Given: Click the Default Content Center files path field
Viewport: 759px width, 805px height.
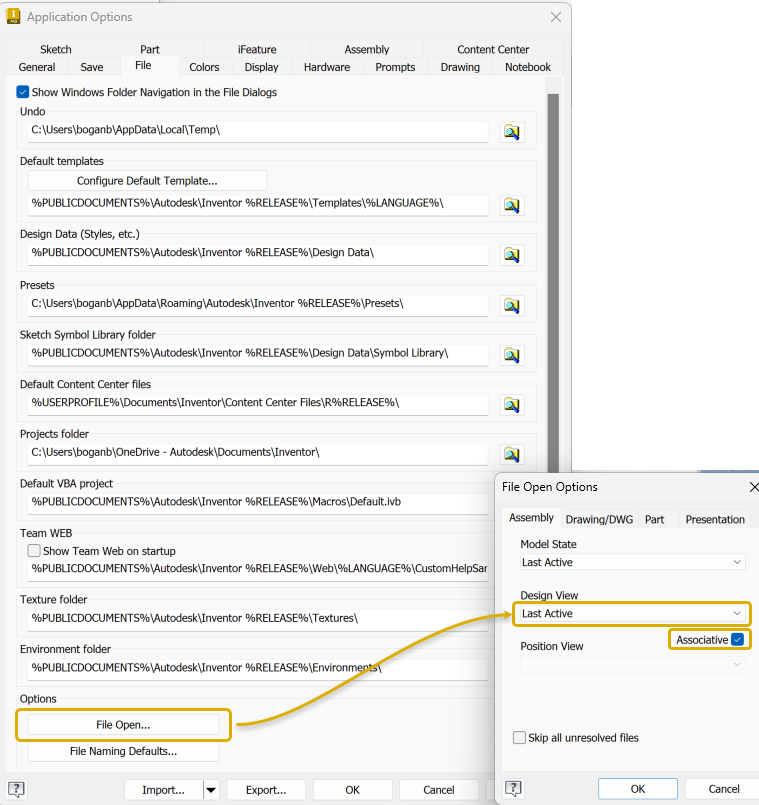Looking at the screenshot, I should click(x=258, y=403).
